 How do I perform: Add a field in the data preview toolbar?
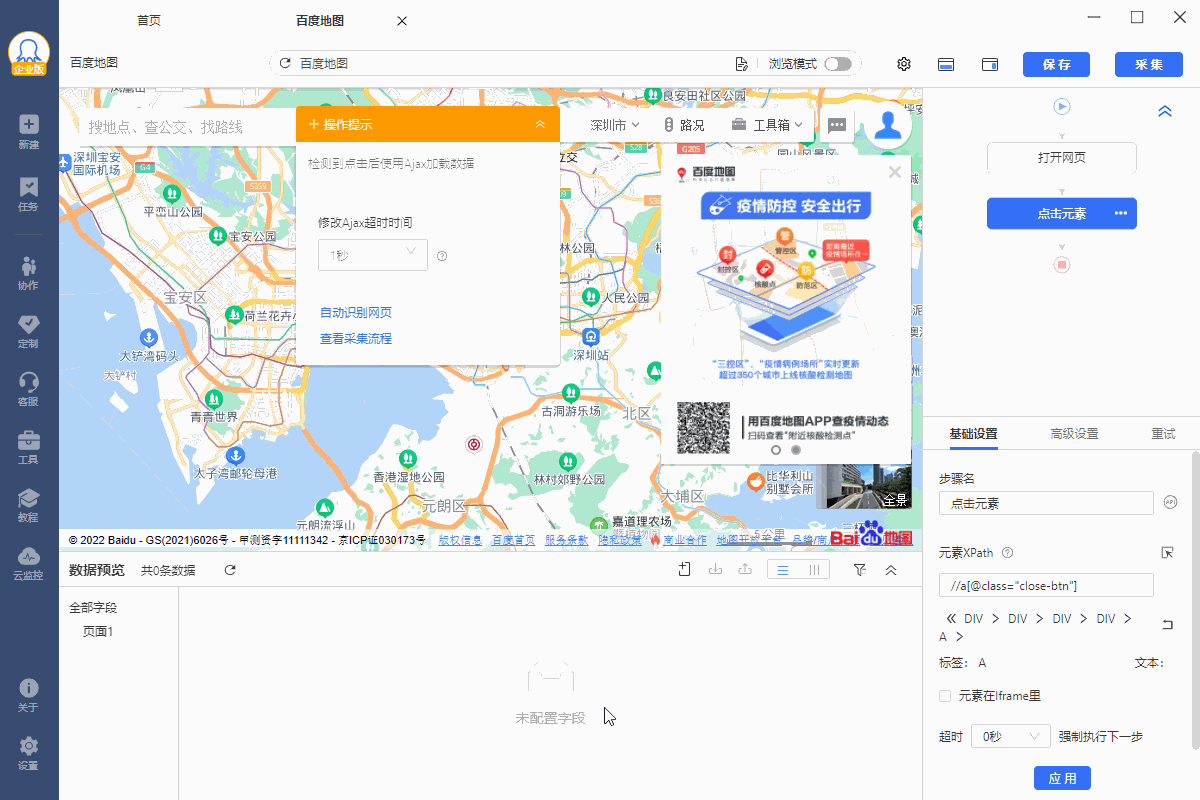(685, 570)
